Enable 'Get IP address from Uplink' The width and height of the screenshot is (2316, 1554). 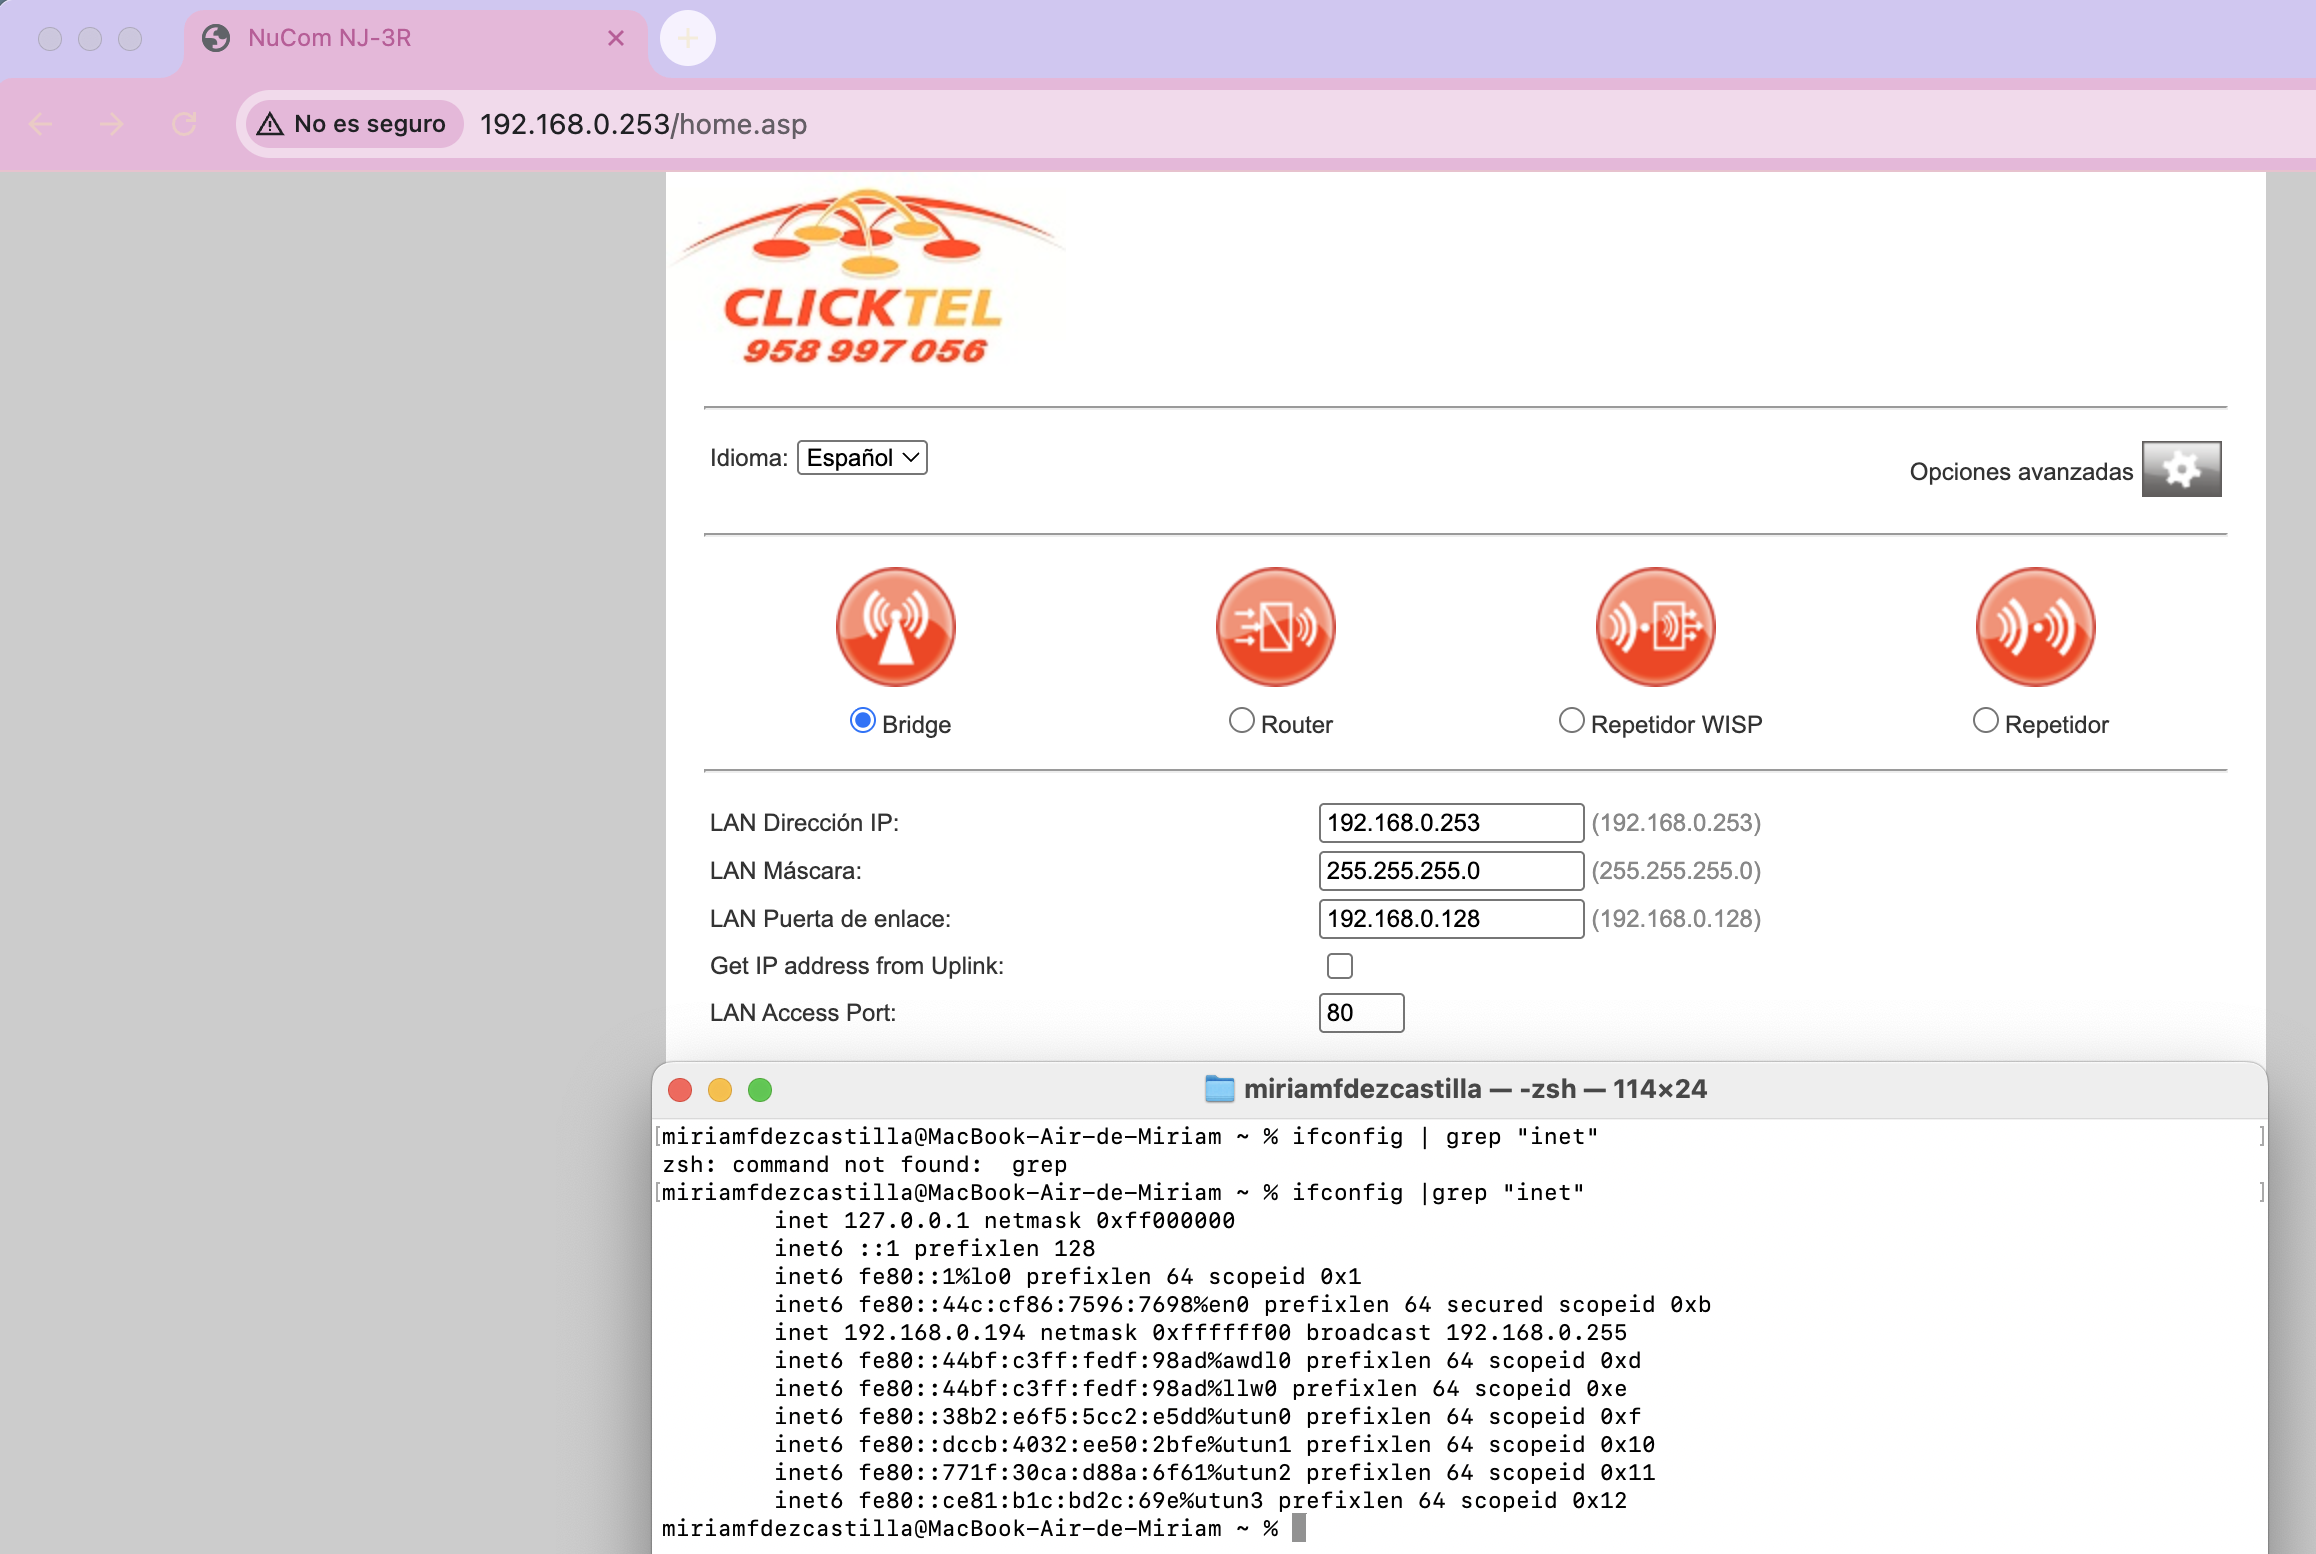pos(1341,965)
